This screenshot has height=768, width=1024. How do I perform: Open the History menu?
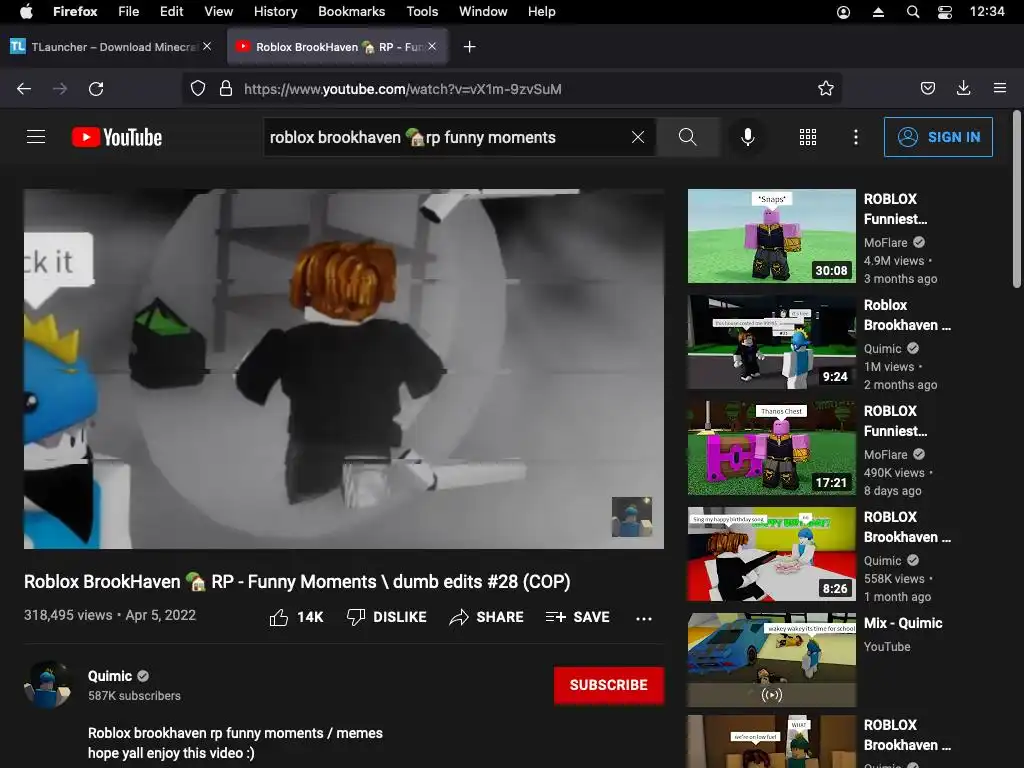click(x=276, y=11)
